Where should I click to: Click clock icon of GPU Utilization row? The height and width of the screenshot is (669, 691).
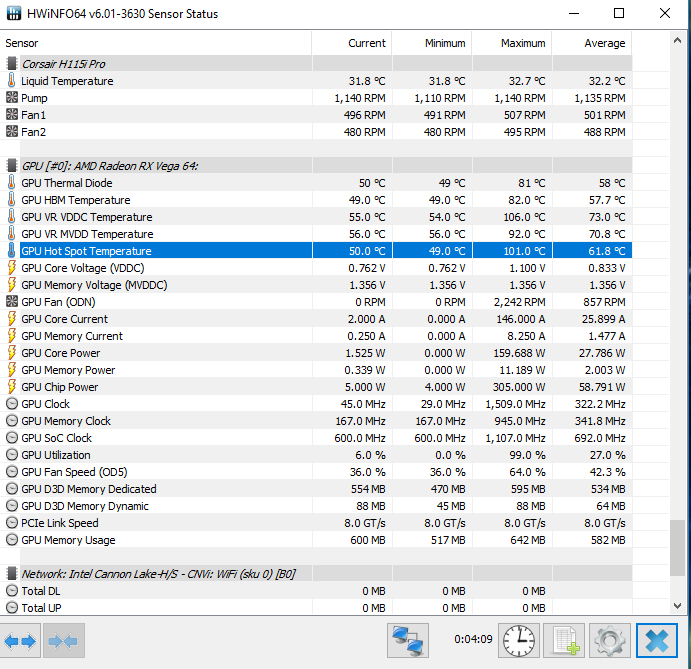point(12,454)
